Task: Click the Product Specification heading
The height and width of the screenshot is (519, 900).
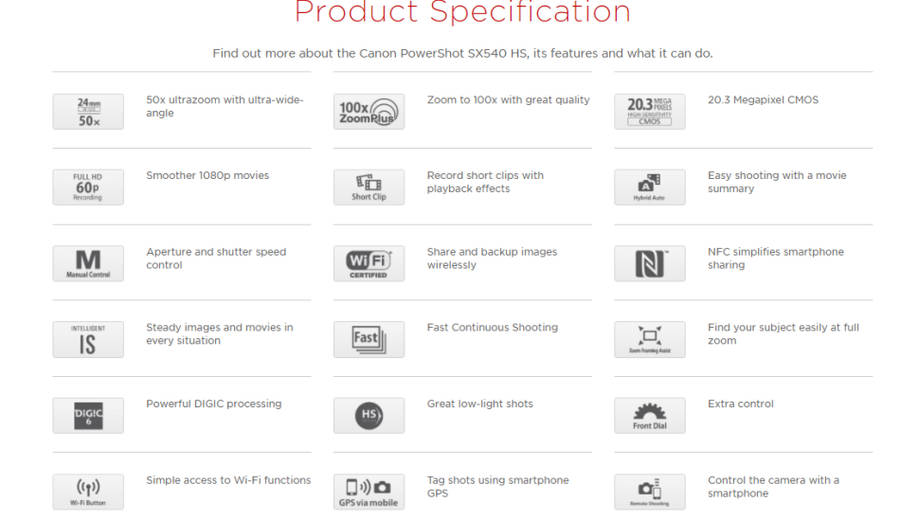Action: (462, 13)
